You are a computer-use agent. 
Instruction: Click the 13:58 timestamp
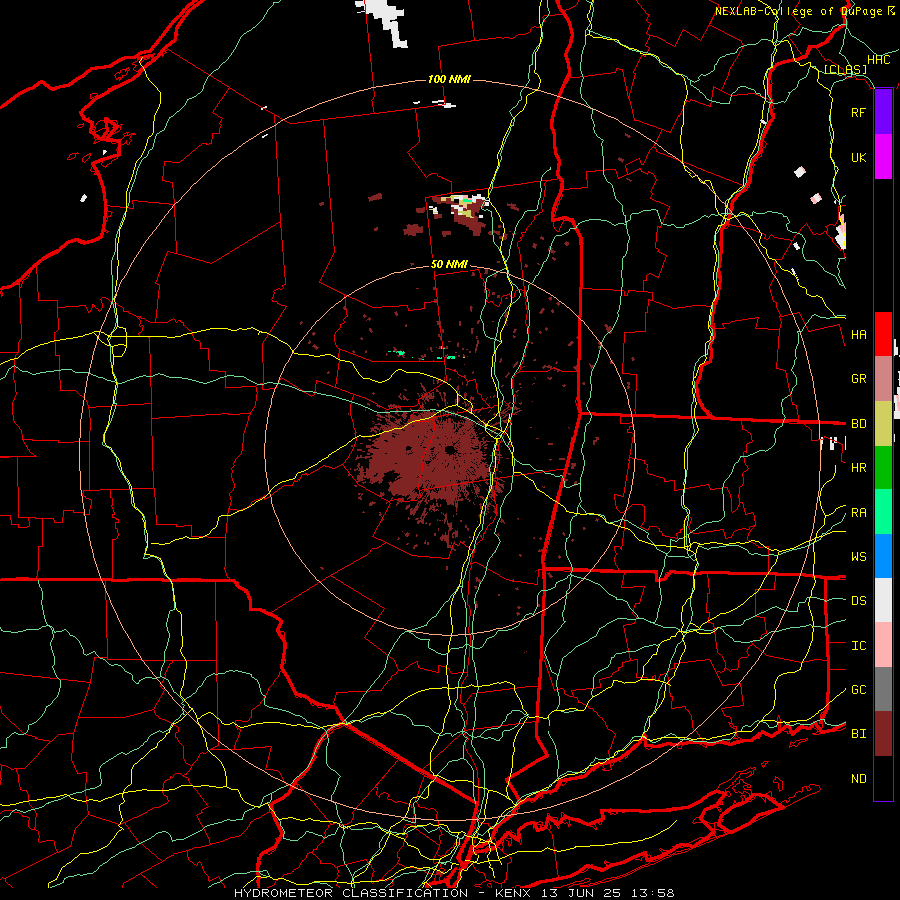[x=653, y=893]
